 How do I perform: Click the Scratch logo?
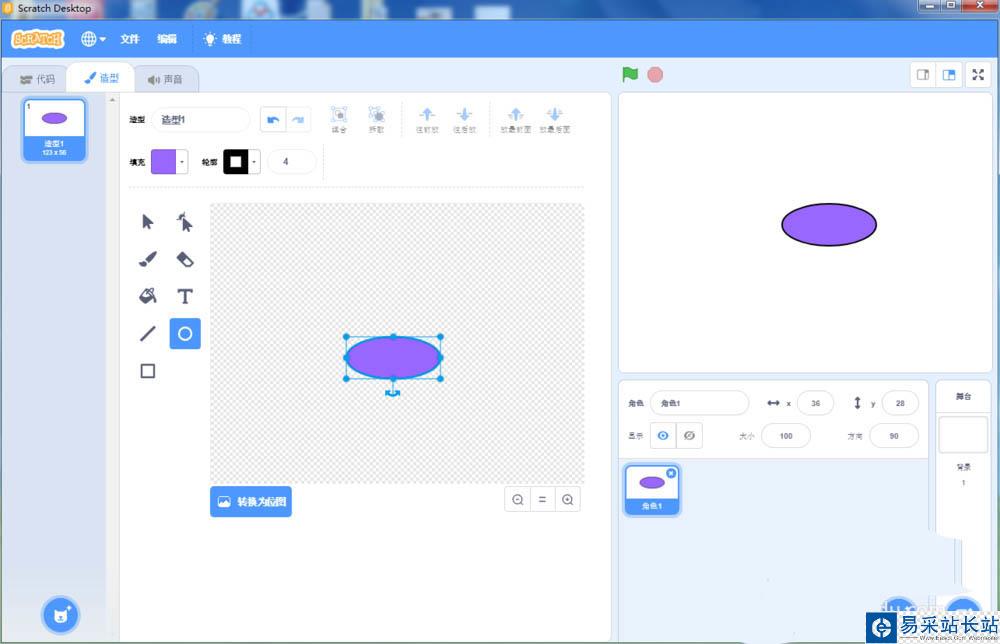pos(38,39)
